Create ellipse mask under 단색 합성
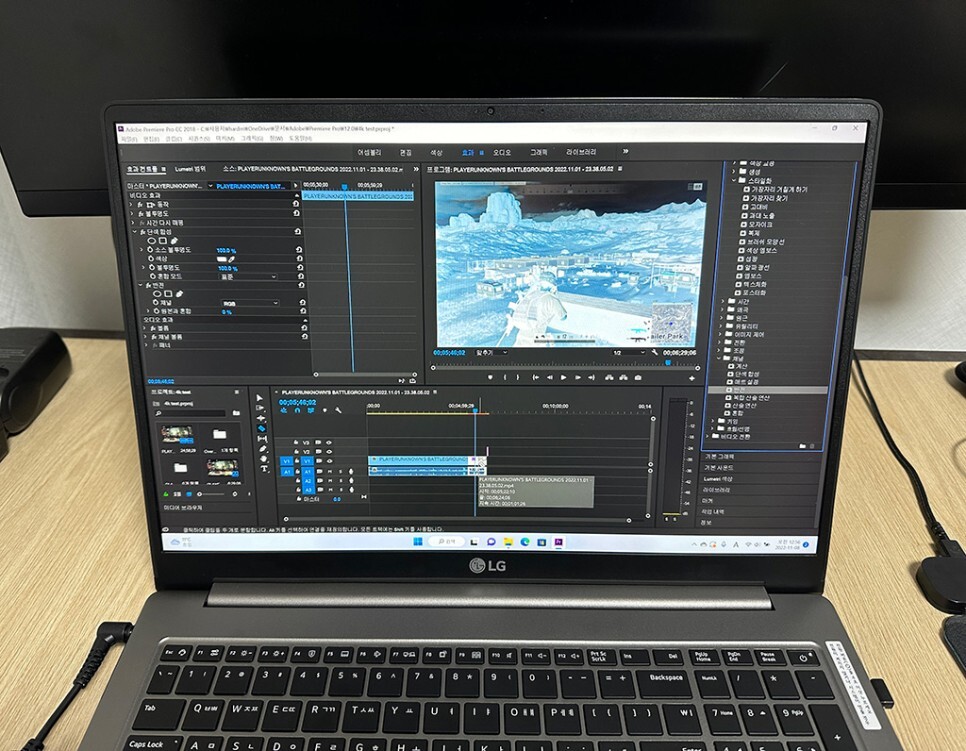Image resolution: width=966 pixels, height=751 pixels. pyautogui.click(x=151, y=241)
